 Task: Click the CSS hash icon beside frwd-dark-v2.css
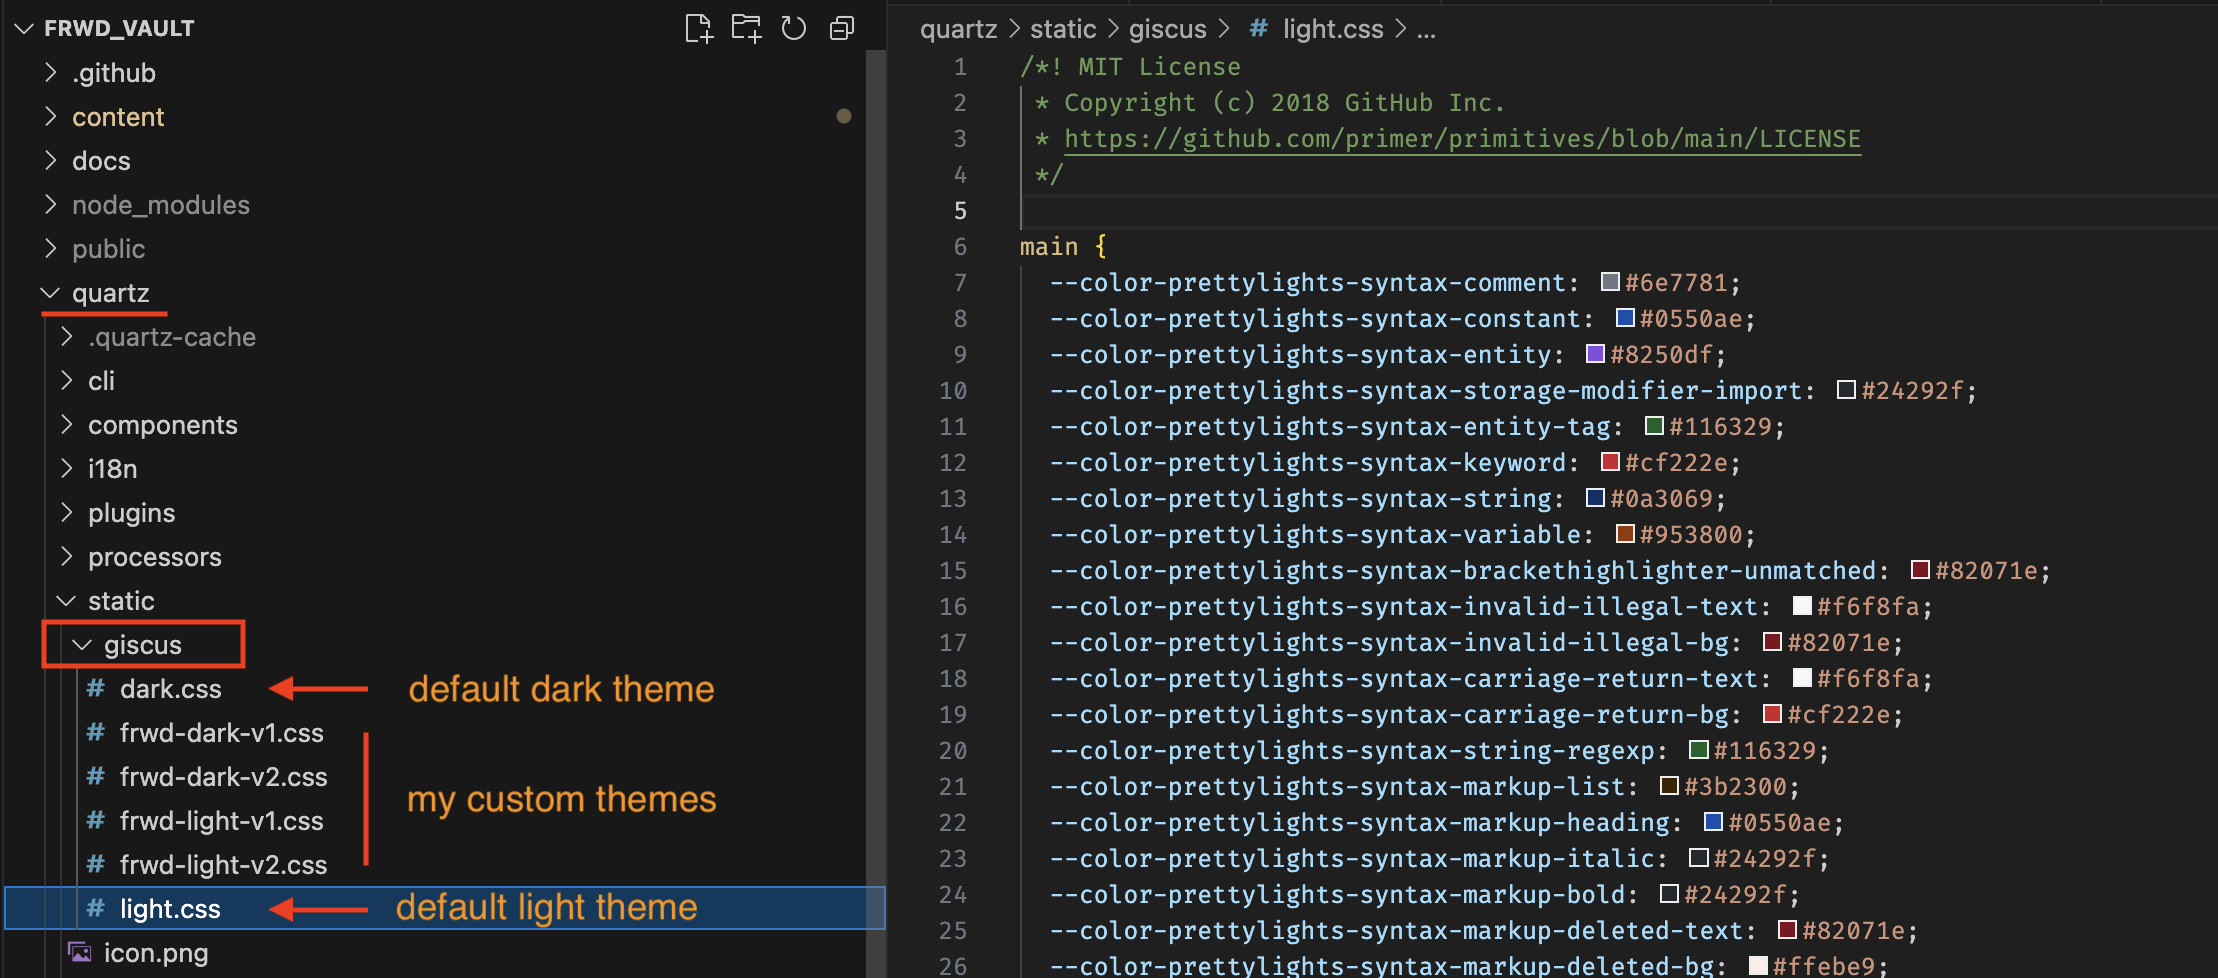[x=96, y=777]
